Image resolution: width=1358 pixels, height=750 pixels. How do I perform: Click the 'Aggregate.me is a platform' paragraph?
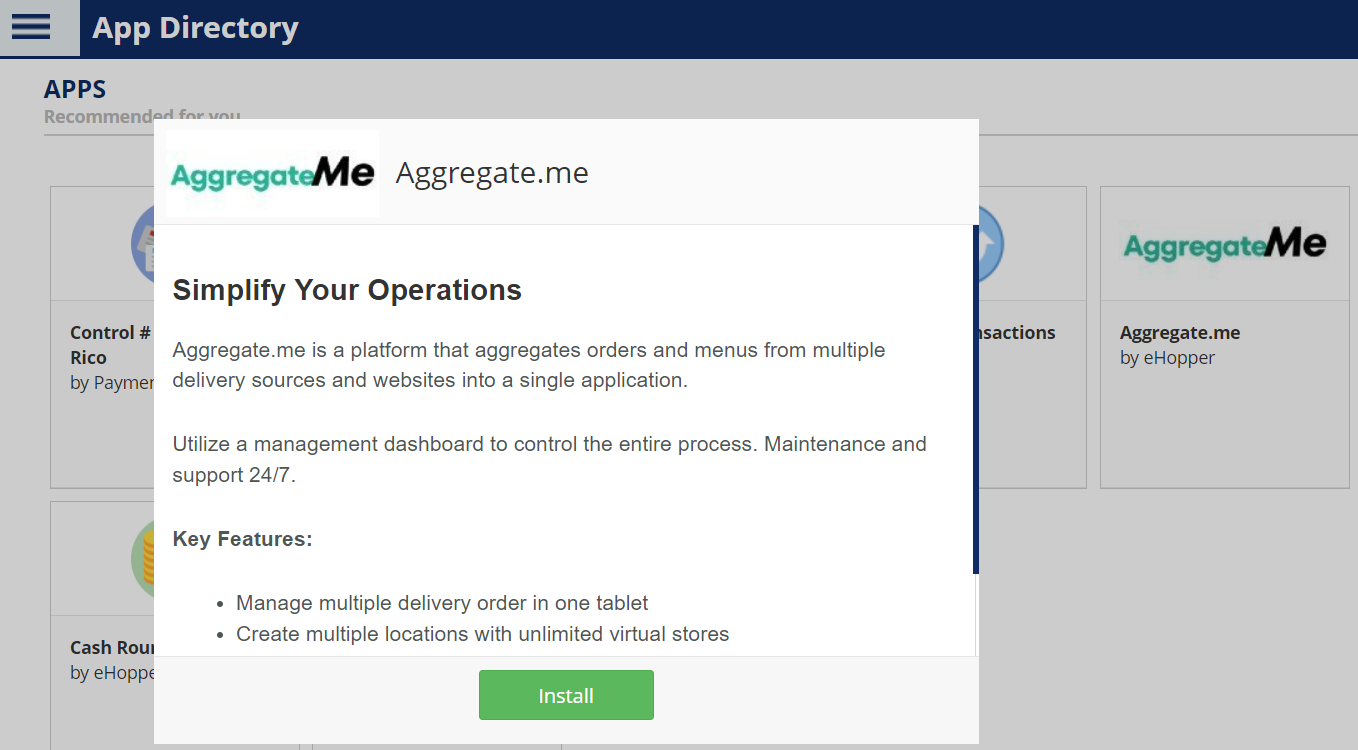coord(529,365)
